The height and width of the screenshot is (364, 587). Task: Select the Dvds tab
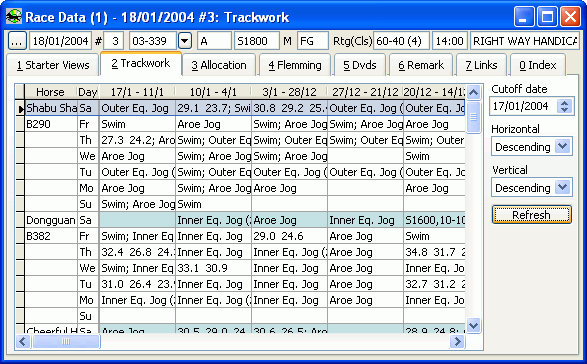click(x=360, y=65)
